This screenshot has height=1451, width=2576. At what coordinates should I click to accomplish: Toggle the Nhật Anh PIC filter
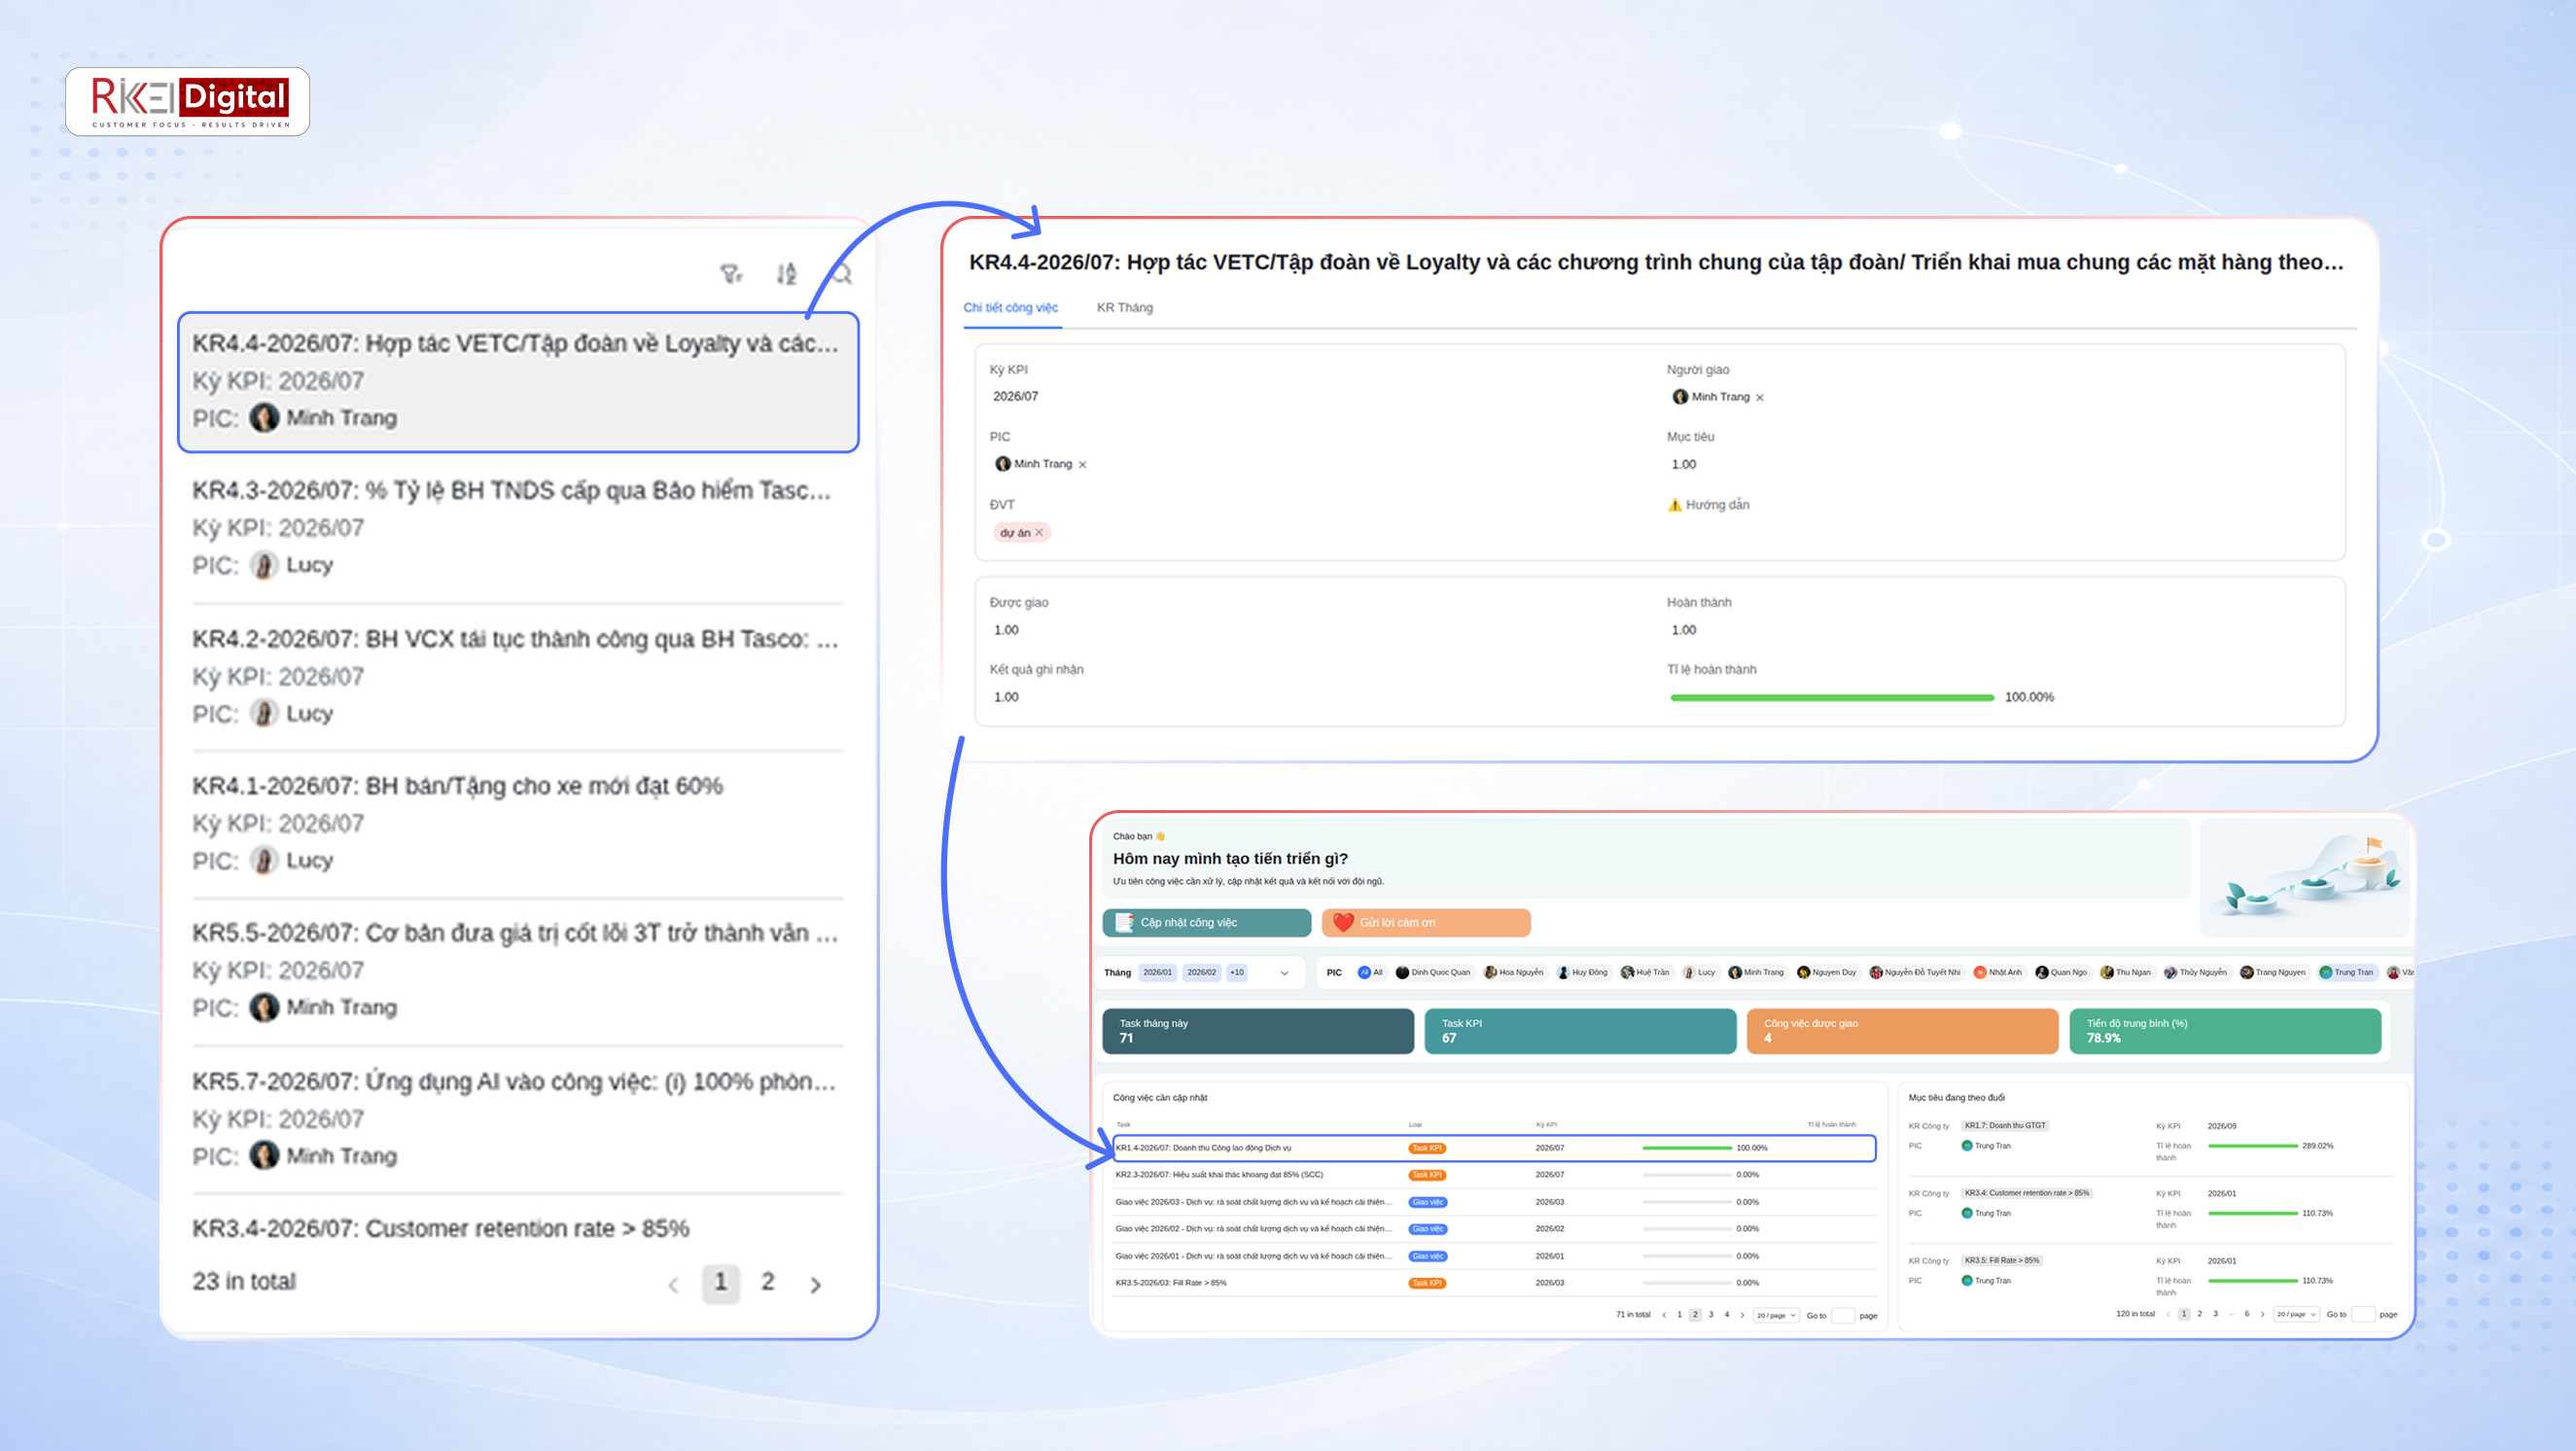click(x=1998, y=972)
